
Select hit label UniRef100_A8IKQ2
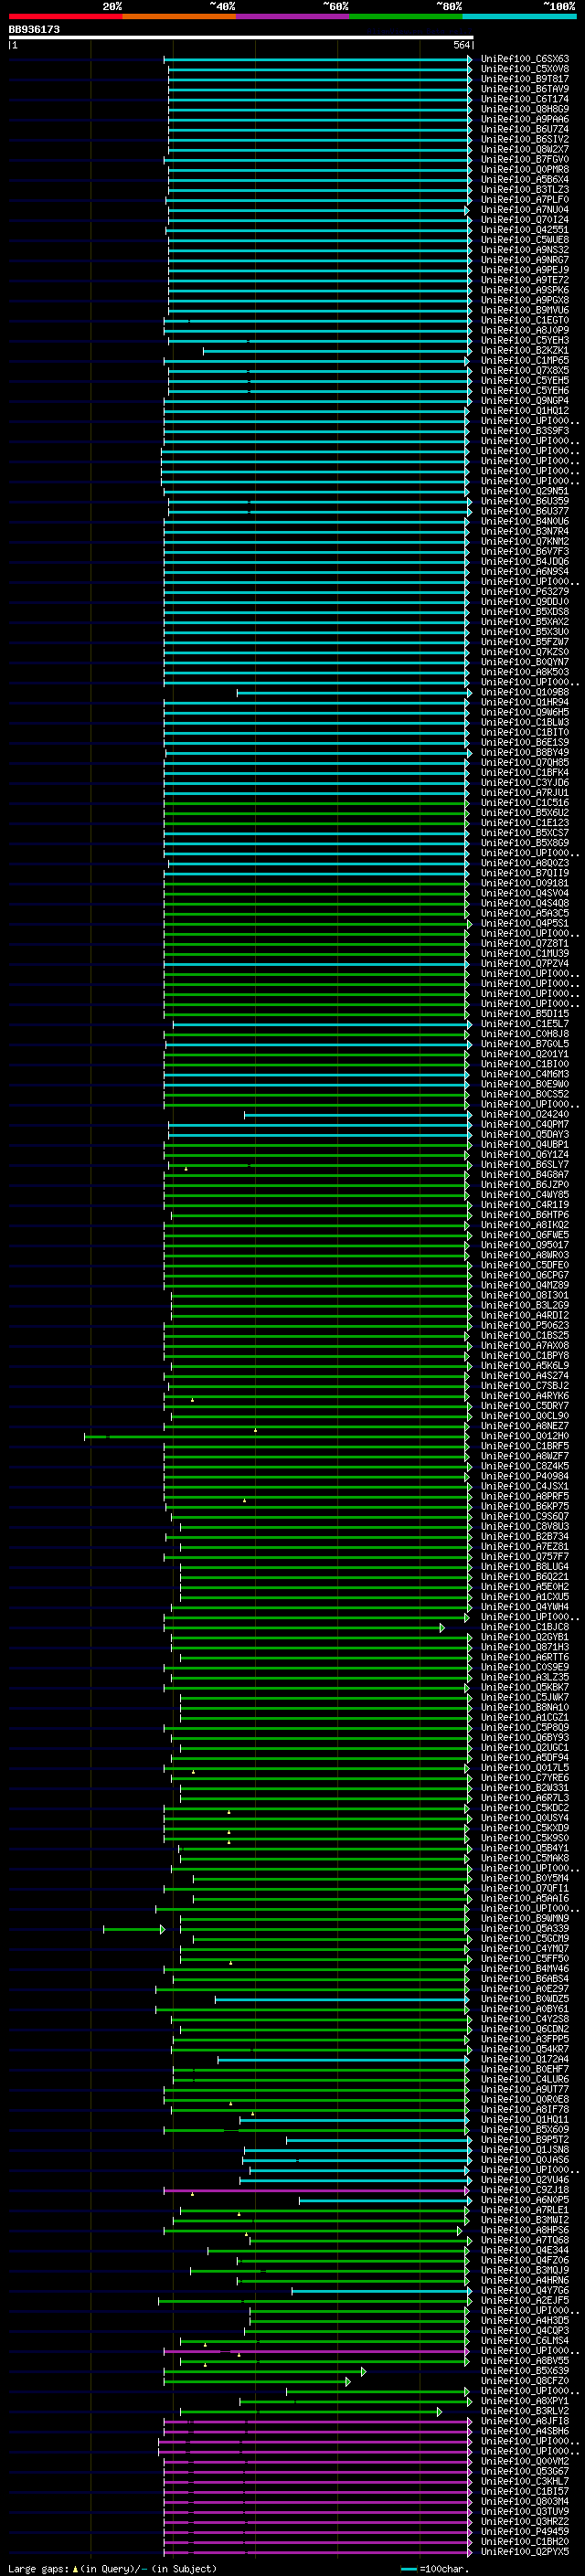(x=525, y=1224)
